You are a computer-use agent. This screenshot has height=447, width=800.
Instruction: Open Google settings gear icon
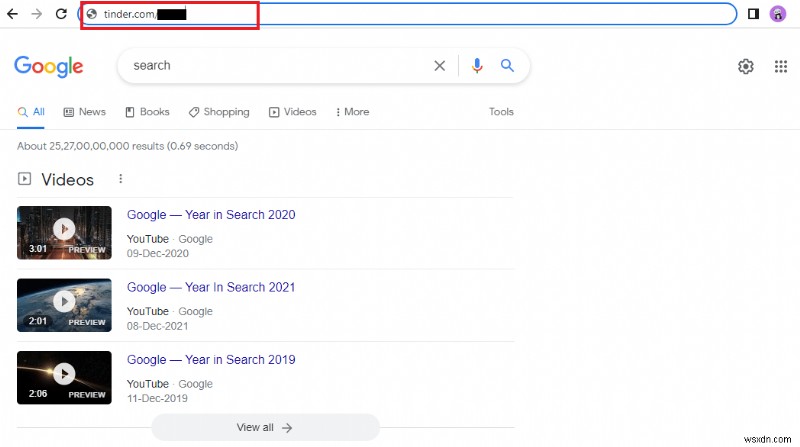coord(745,66)
